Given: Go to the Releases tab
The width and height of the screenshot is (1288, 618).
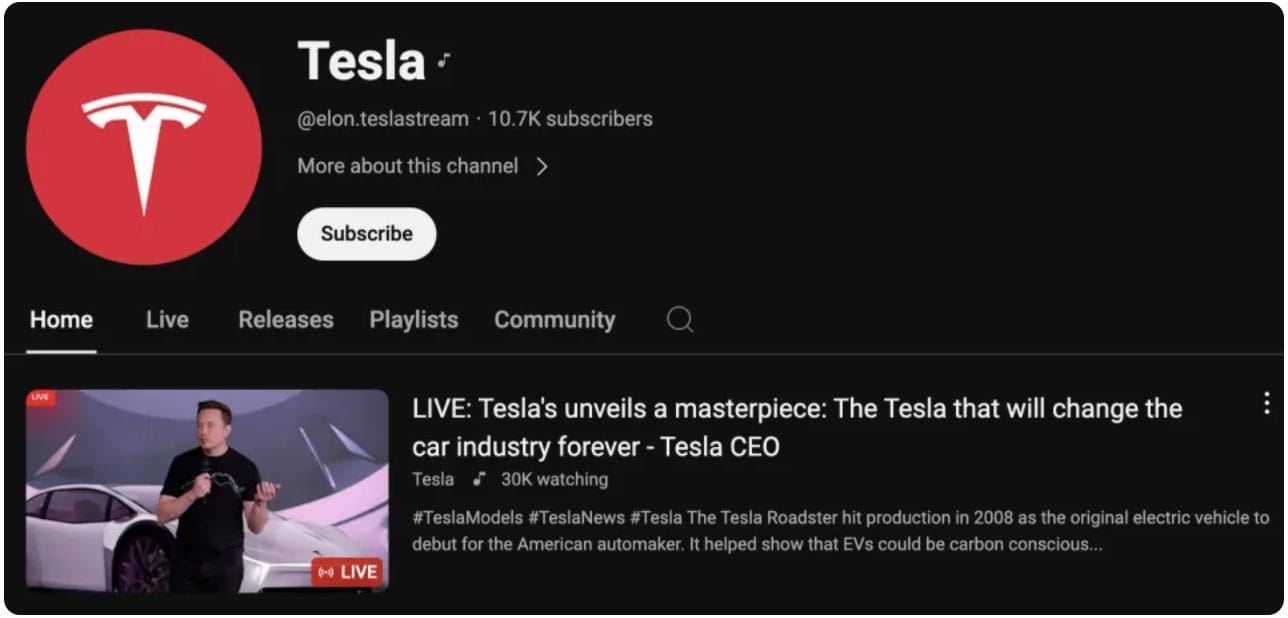Looking at the screenshot, I should pos(286,320).
